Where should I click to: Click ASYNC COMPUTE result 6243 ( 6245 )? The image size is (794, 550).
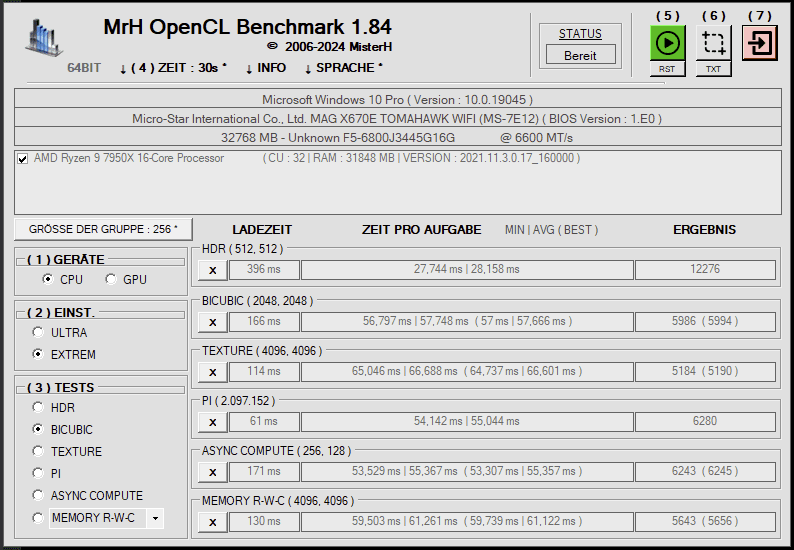click(x=705, y=472)
